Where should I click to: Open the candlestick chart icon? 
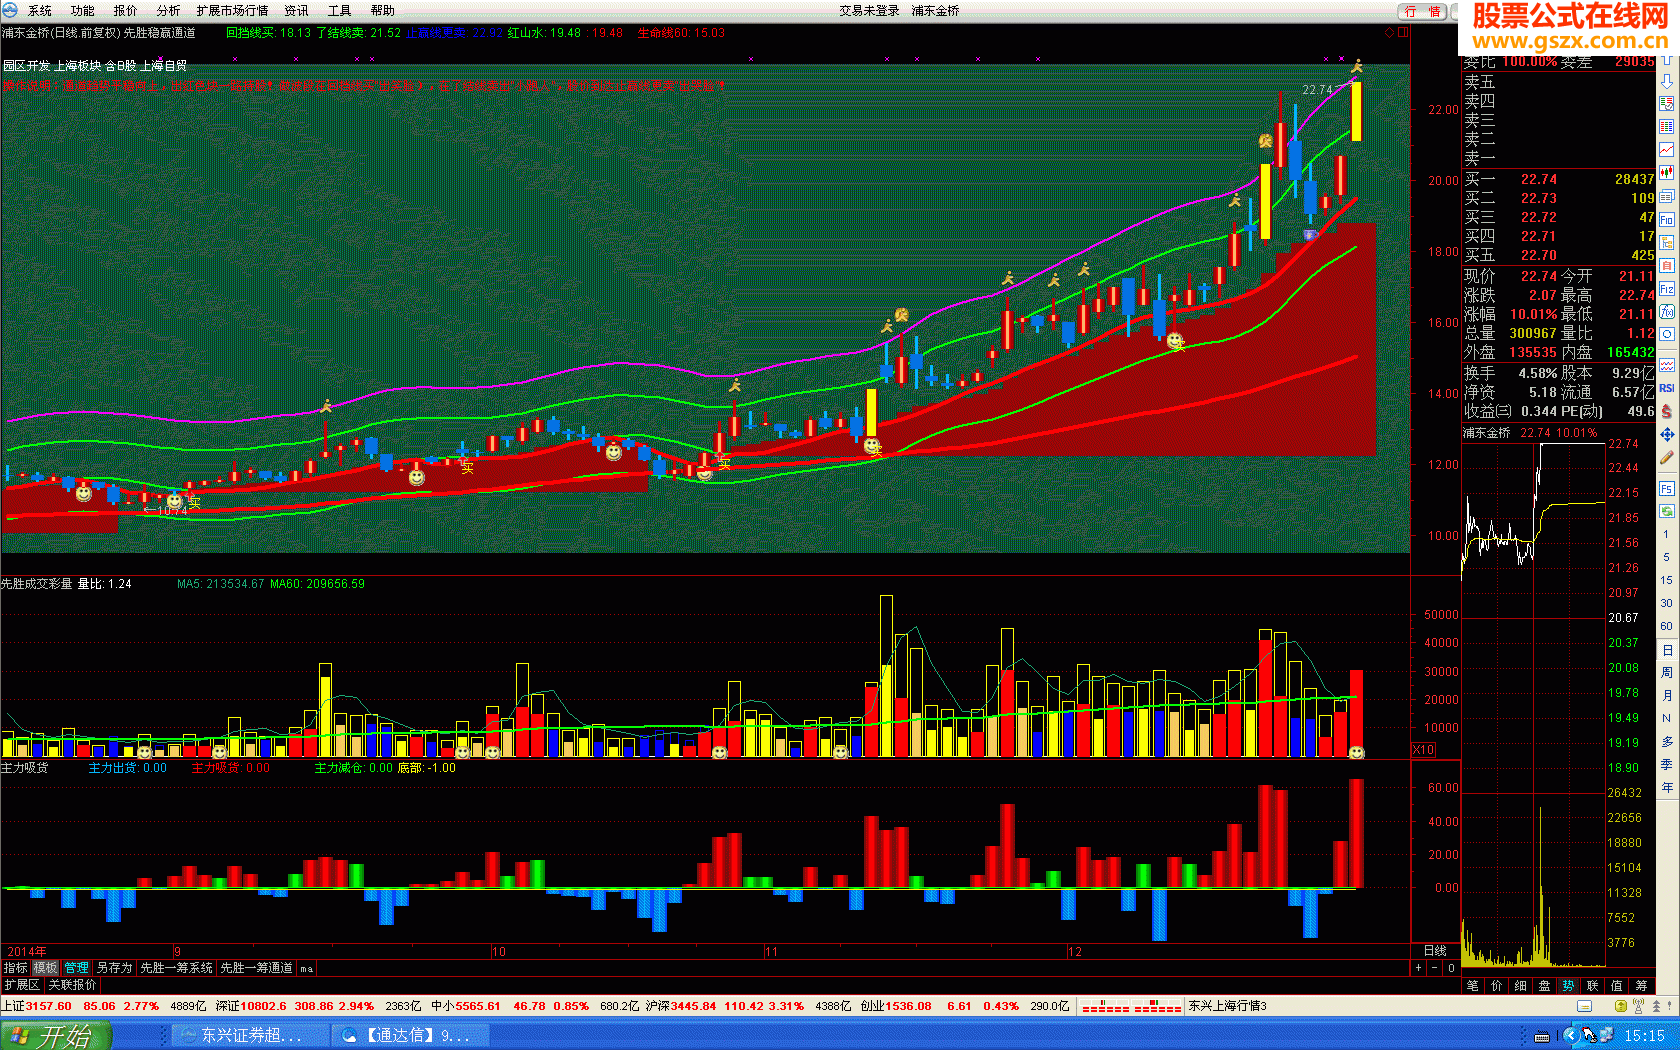coord(1667,173)
